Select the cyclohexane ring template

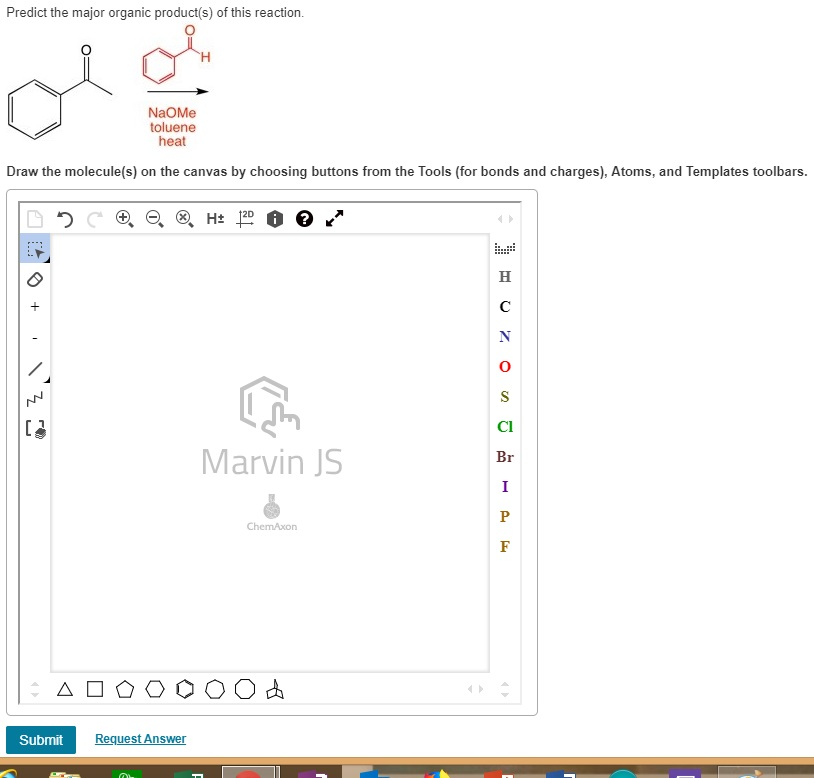[x=153, y=688]
